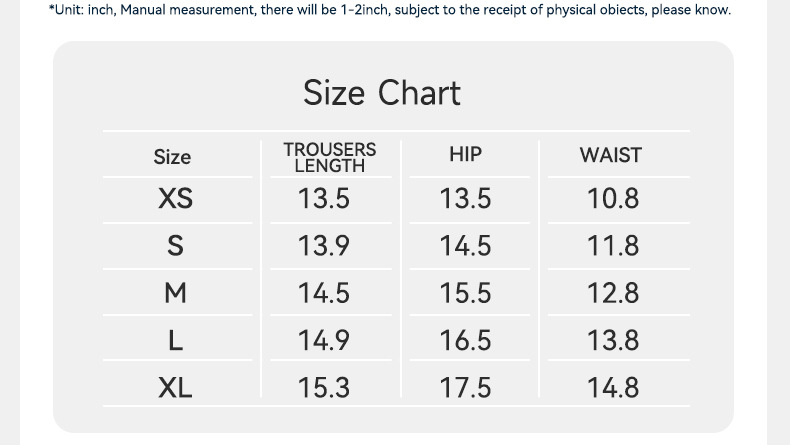Click the XL hip value 17.5
This screenshot has width=790, height=445.
(x=465, y=388)
